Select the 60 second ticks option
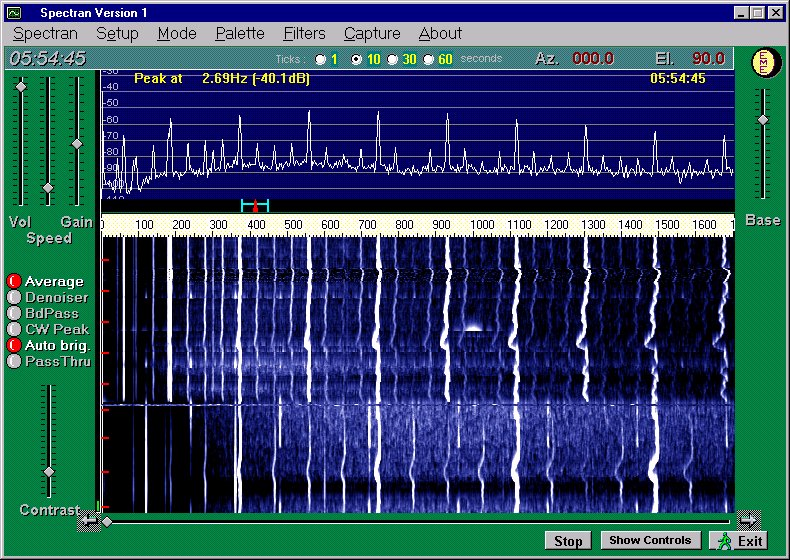790x560 pixels. tap(429, 59)
